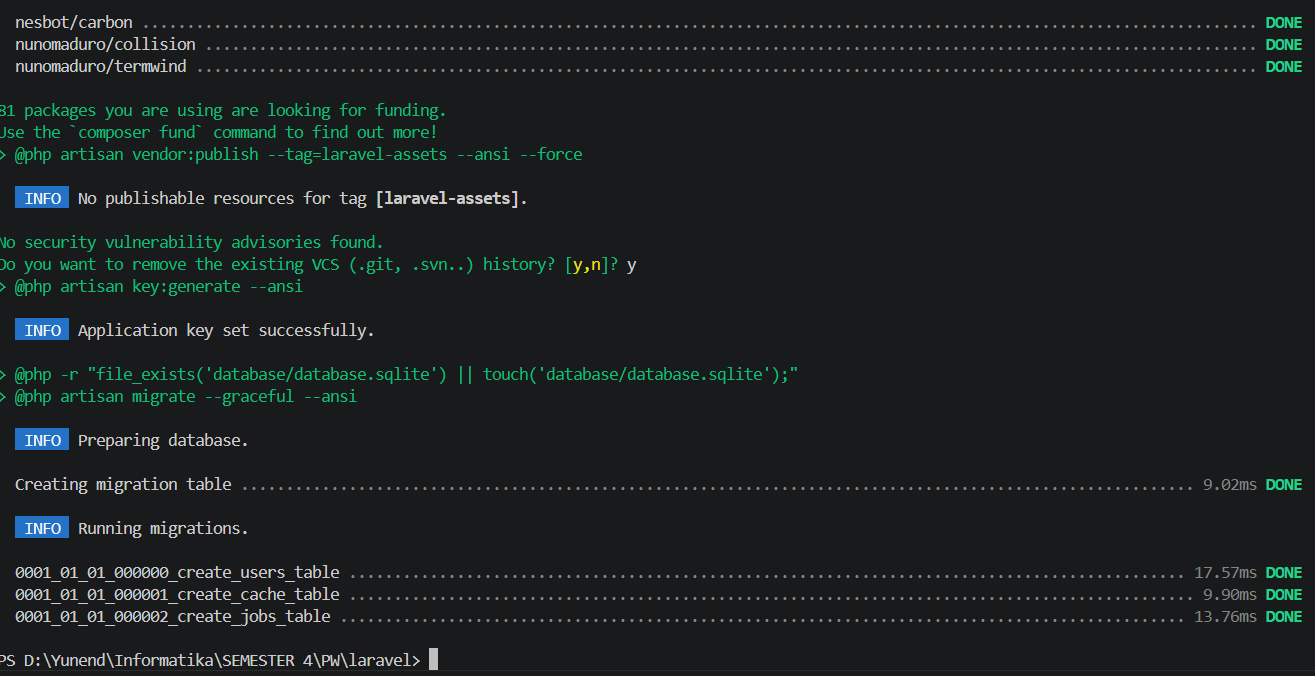Screen dimensions: 1315x676
Task: Click the artisan migrate --graceful command line
Action: pyautogui.click(x=178, y=396)
